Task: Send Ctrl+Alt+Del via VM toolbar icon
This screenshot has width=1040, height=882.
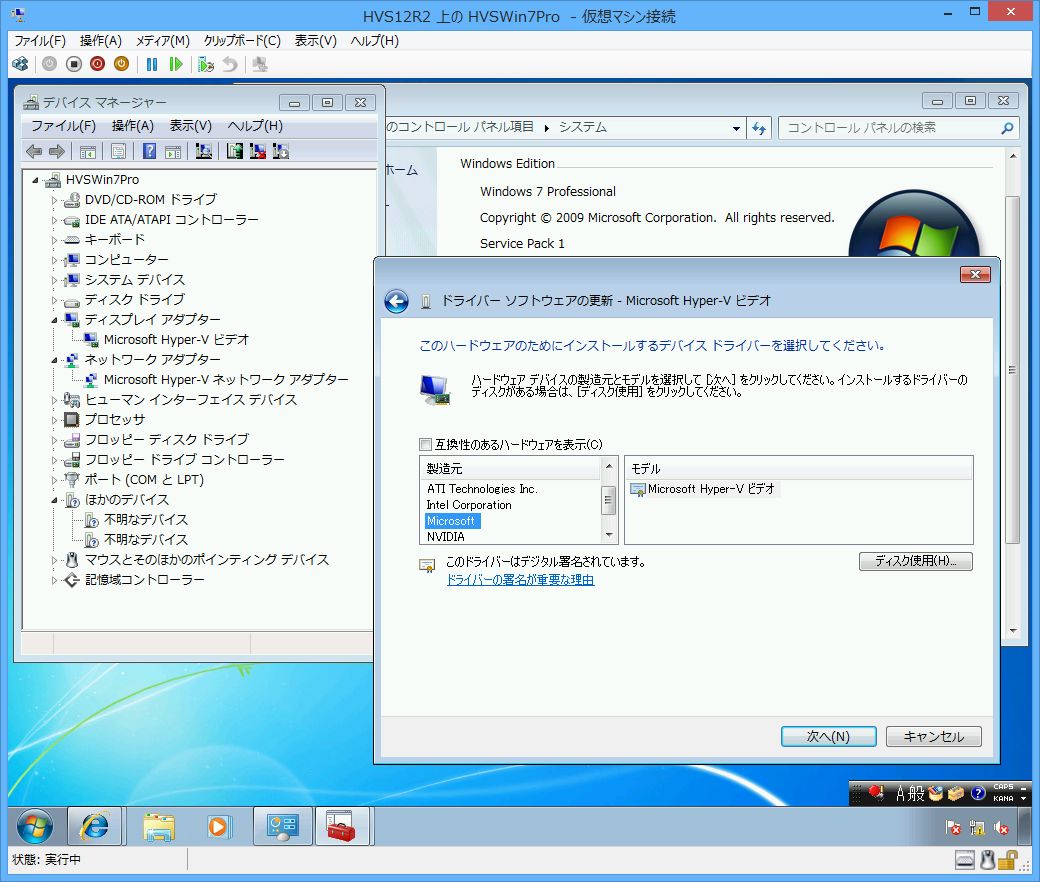Action: pos(21,64)
